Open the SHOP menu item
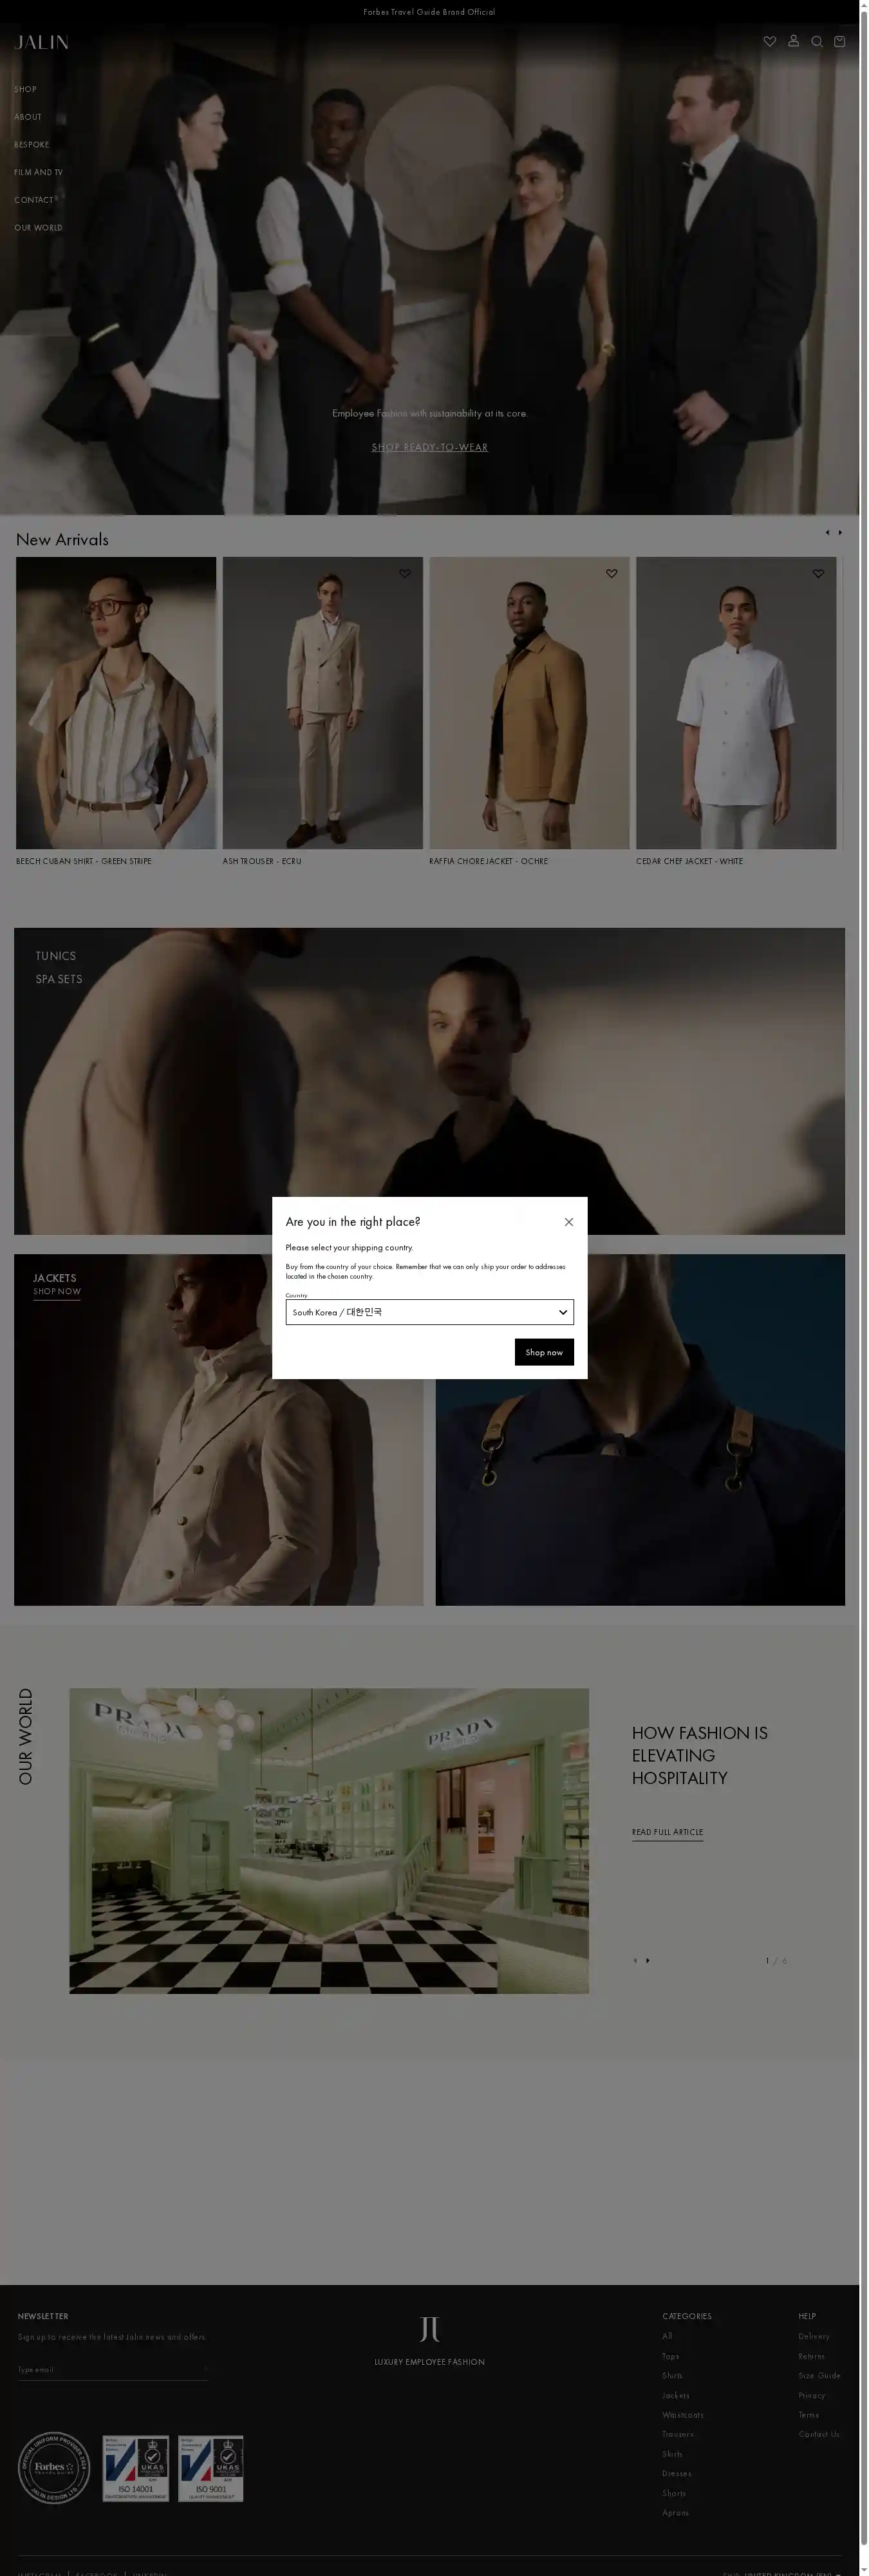 click(25, 90)
